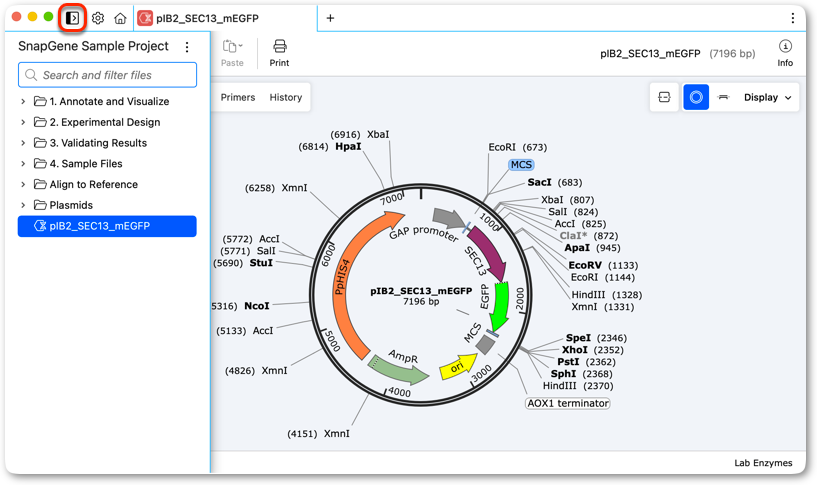Expand 4. Sample Files folder
The height and width of the screenshot is (485, 817).
click(23, 164)
